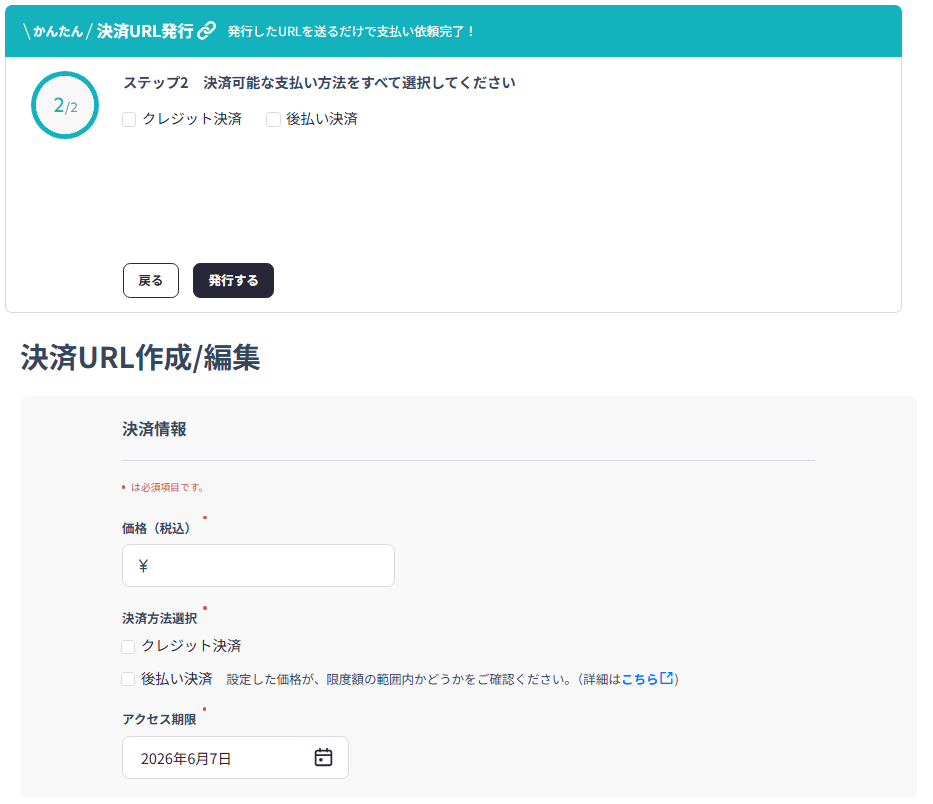Image resolution: width=933 pixels, height=804 pixels.
Task: Tick クレジット決済 under 決済方法選択
Action: 128,647
